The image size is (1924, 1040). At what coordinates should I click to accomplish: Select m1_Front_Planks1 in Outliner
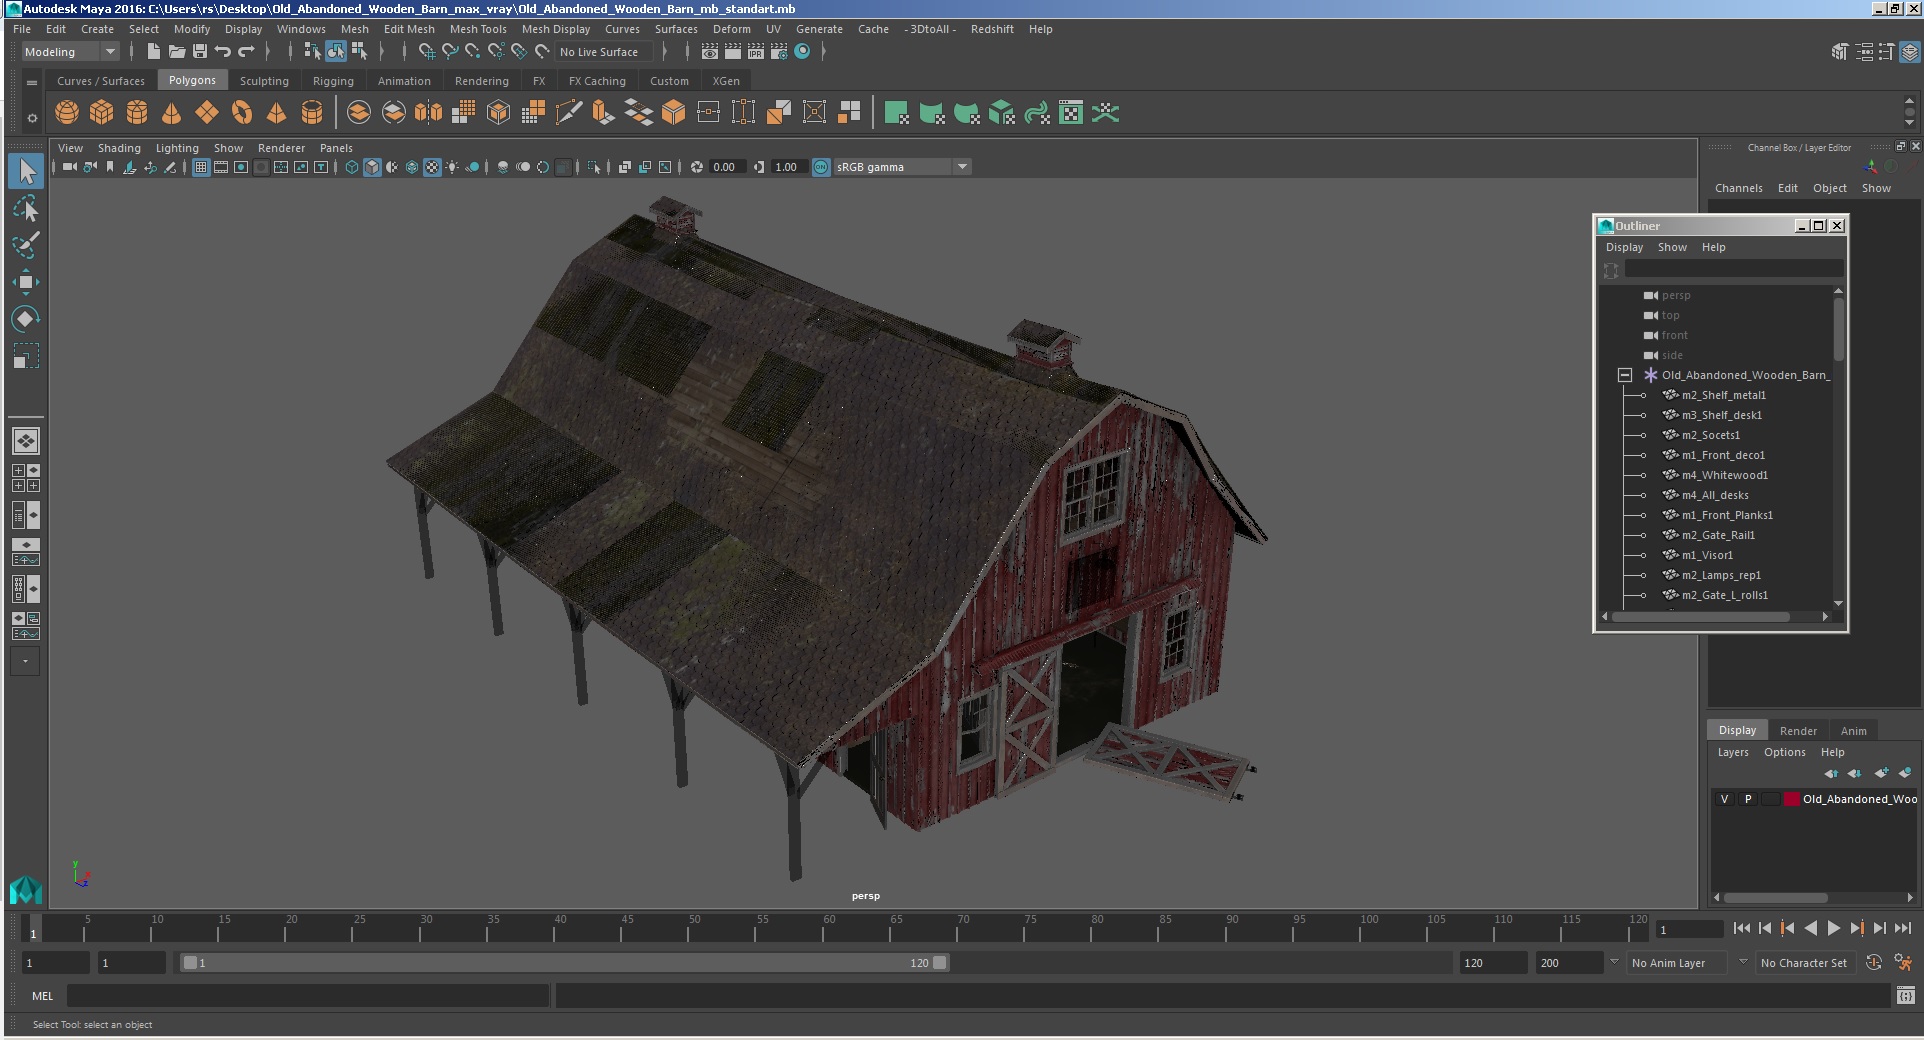coord(1727,515)
